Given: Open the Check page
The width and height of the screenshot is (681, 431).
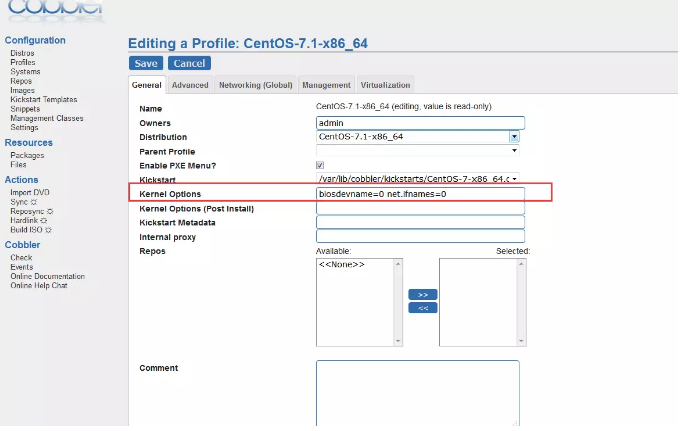Looking at the screenshot, I should 21,258.
